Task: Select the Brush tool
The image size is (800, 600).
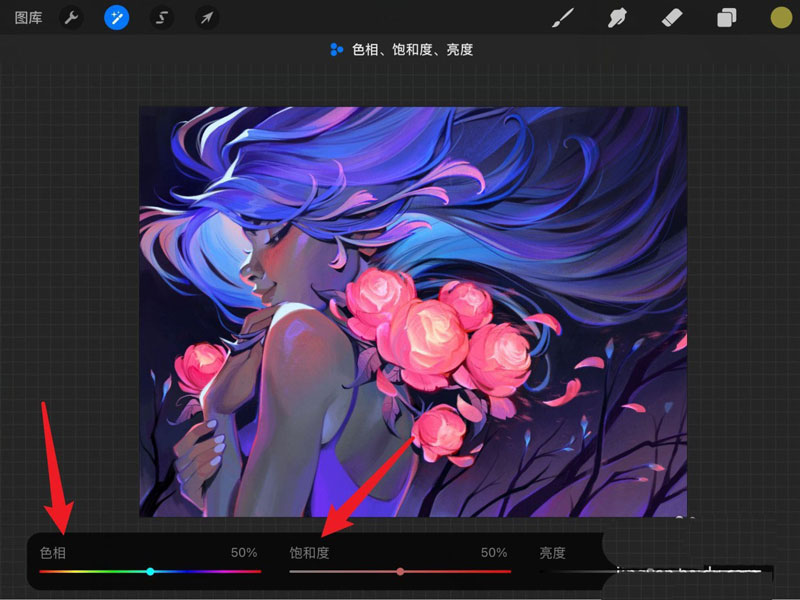Action: tap(562, 17)
